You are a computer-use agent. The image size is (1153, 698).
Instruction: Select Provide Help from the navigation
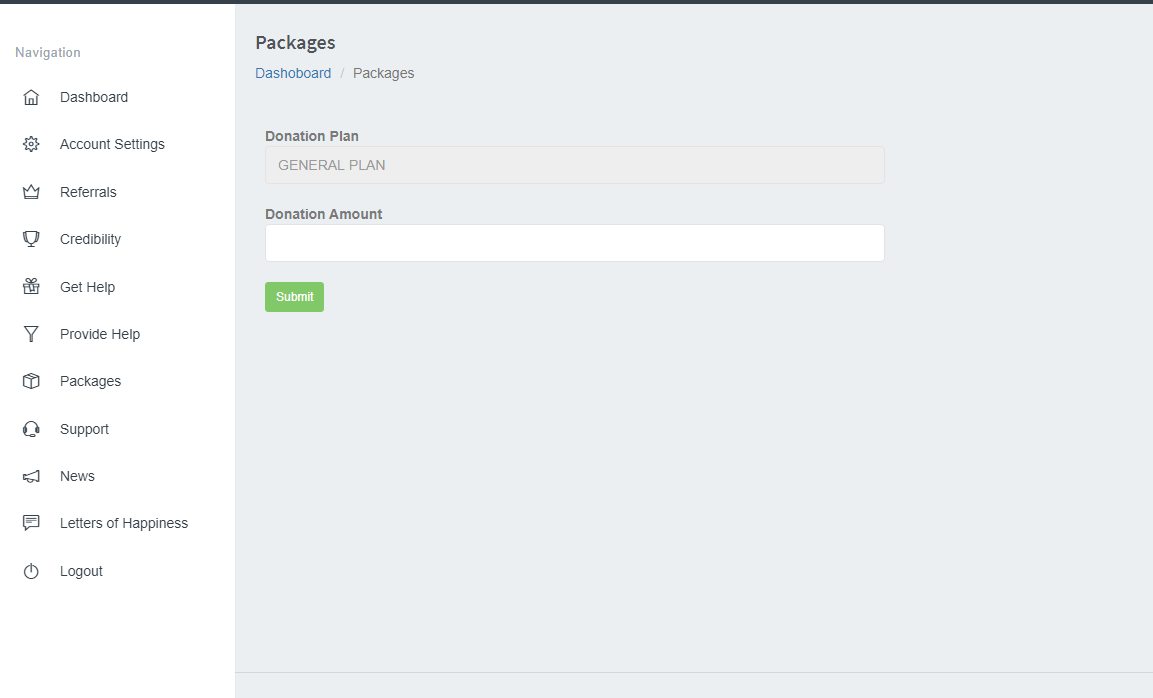[100, 334]
